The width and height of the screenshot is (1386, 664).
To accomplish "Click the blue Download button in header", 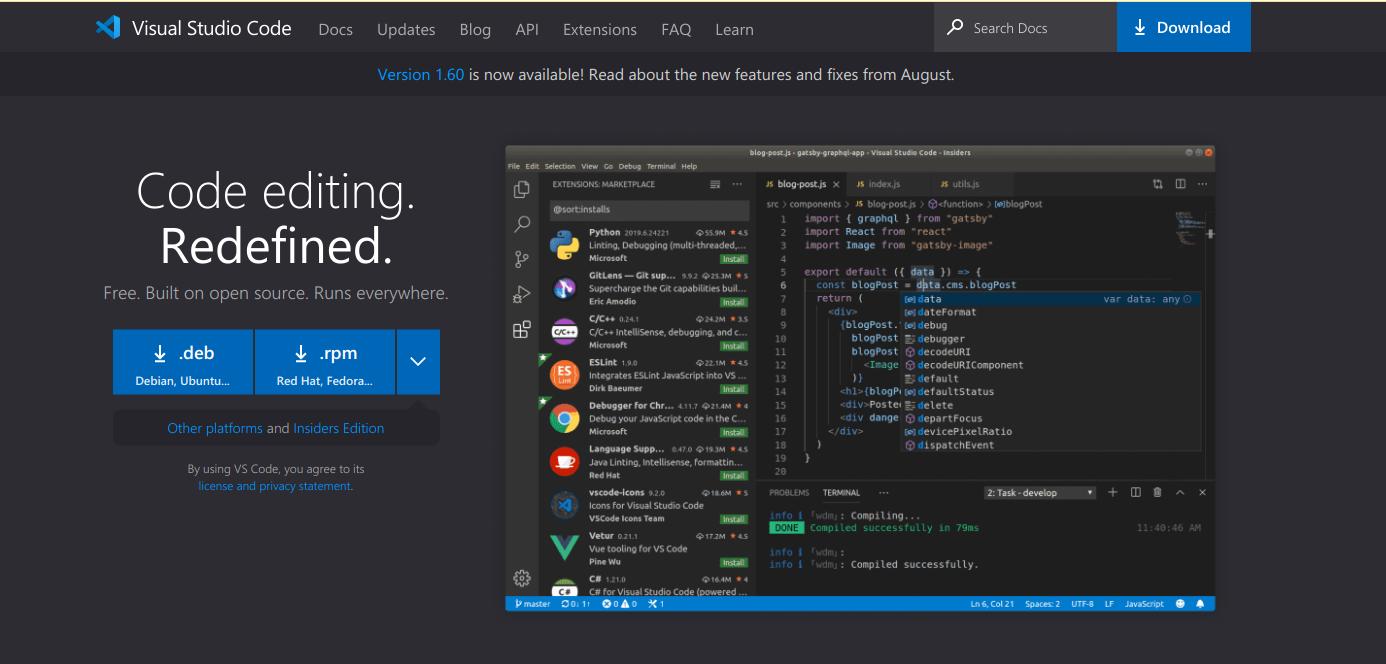I will (1183, 28).
